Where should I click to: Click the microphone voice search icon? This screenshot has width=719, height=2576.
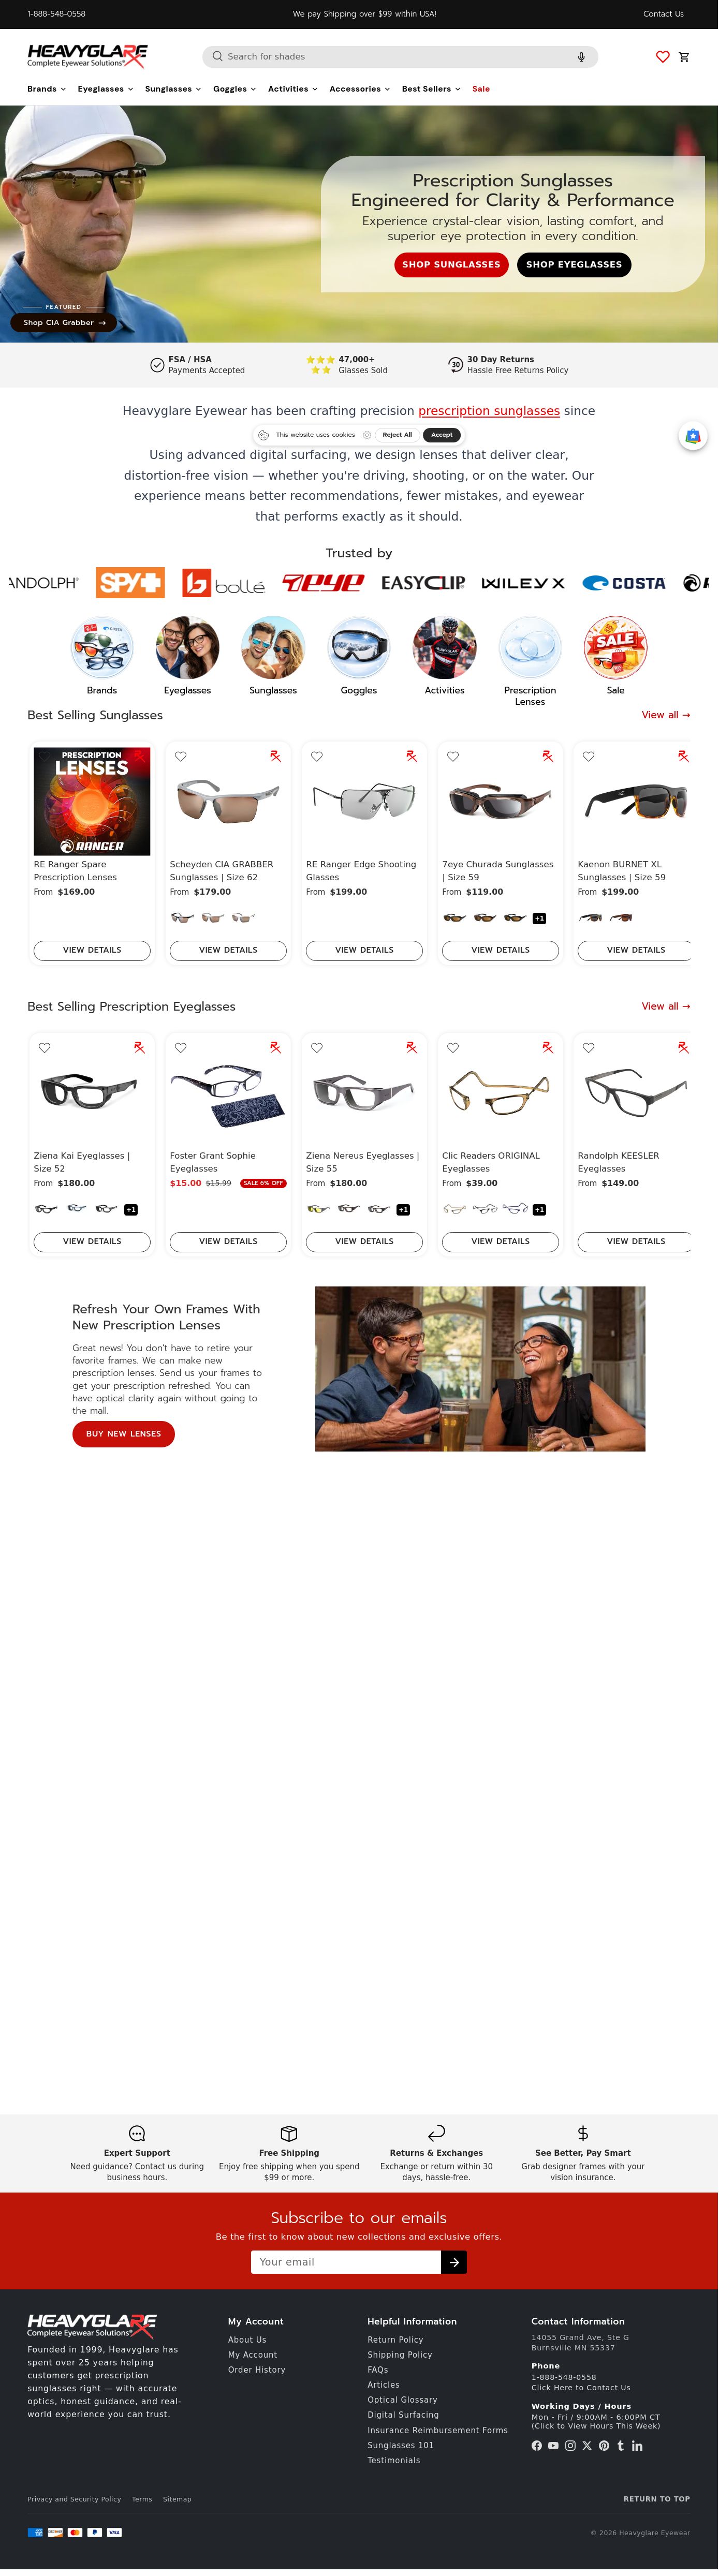pos(581,57)
